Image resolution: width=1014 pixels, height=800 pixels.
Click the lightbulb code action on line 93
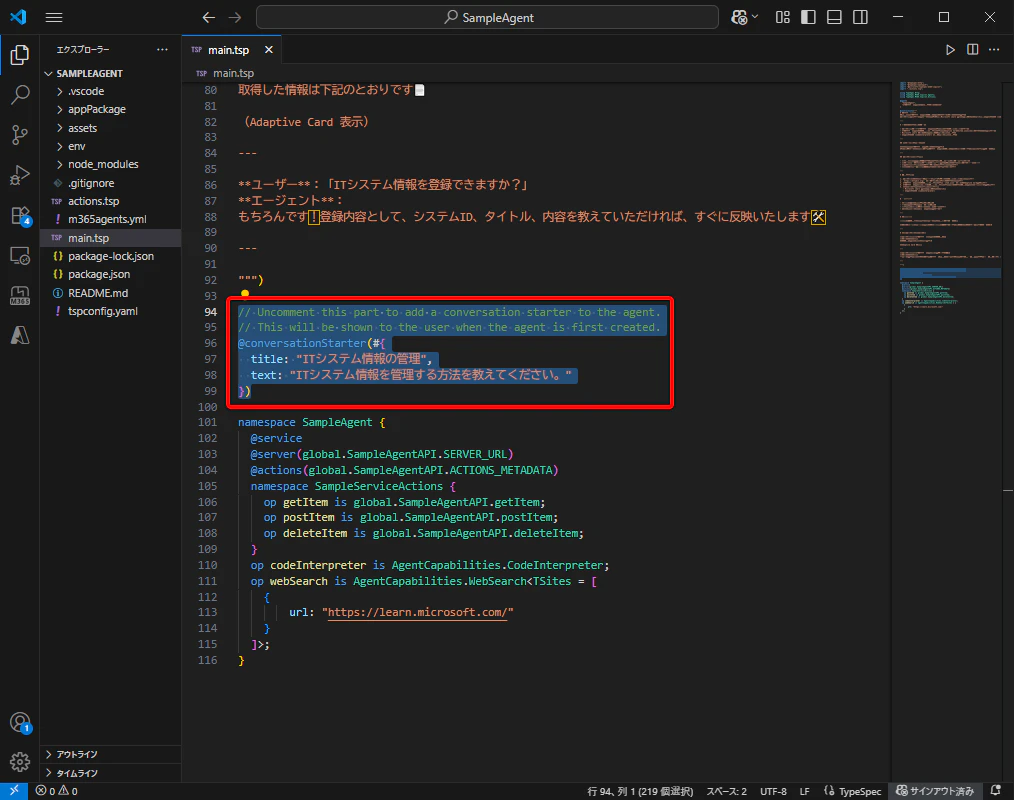pyautogui.click(x=245, y=294)
